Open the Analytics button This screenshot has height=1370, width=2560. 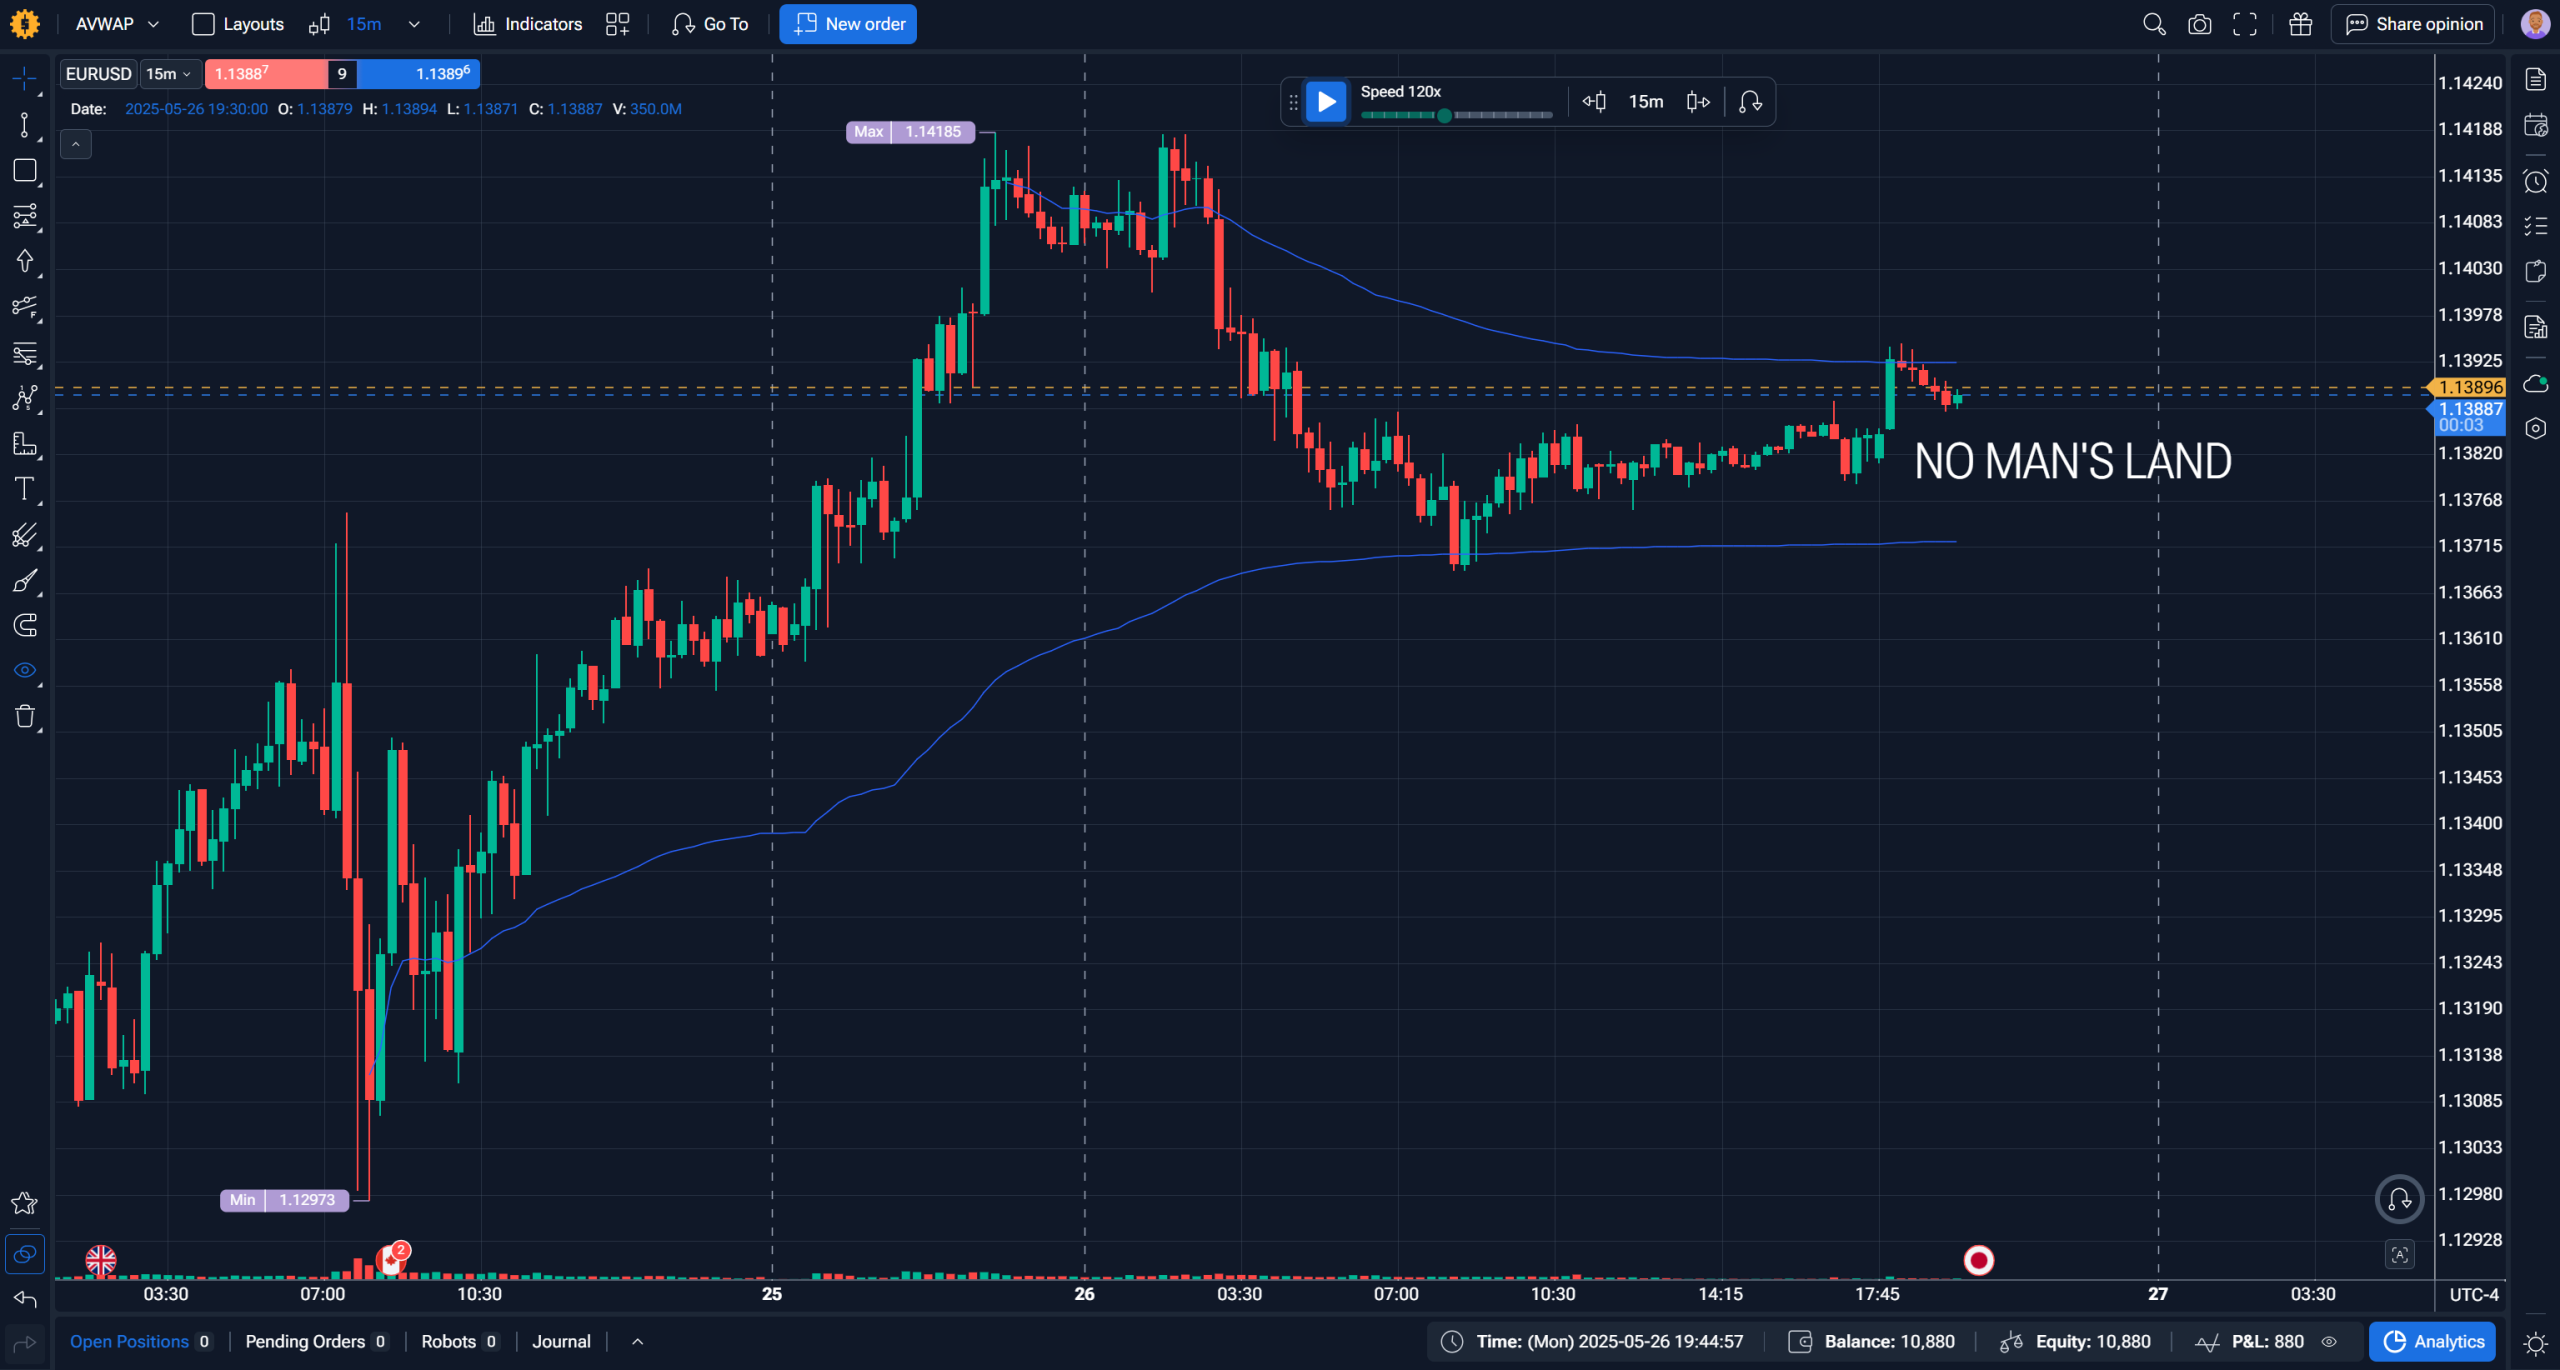pos(2432,1342)
